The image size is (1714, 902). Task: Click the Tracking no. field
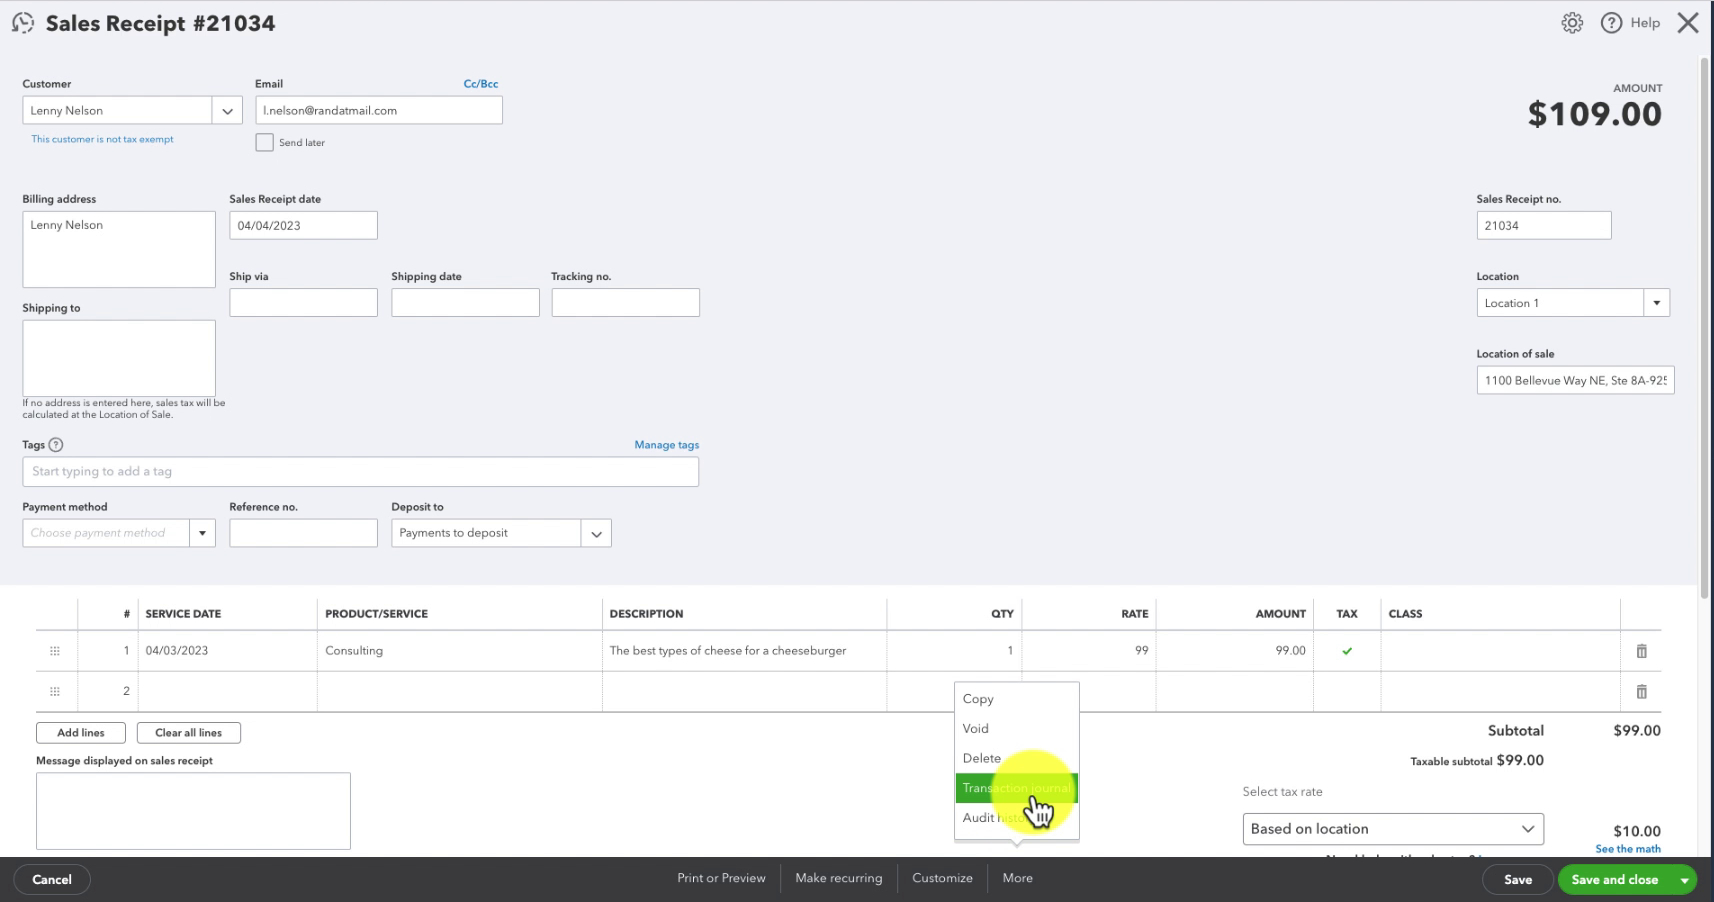[x=625, y=303]
